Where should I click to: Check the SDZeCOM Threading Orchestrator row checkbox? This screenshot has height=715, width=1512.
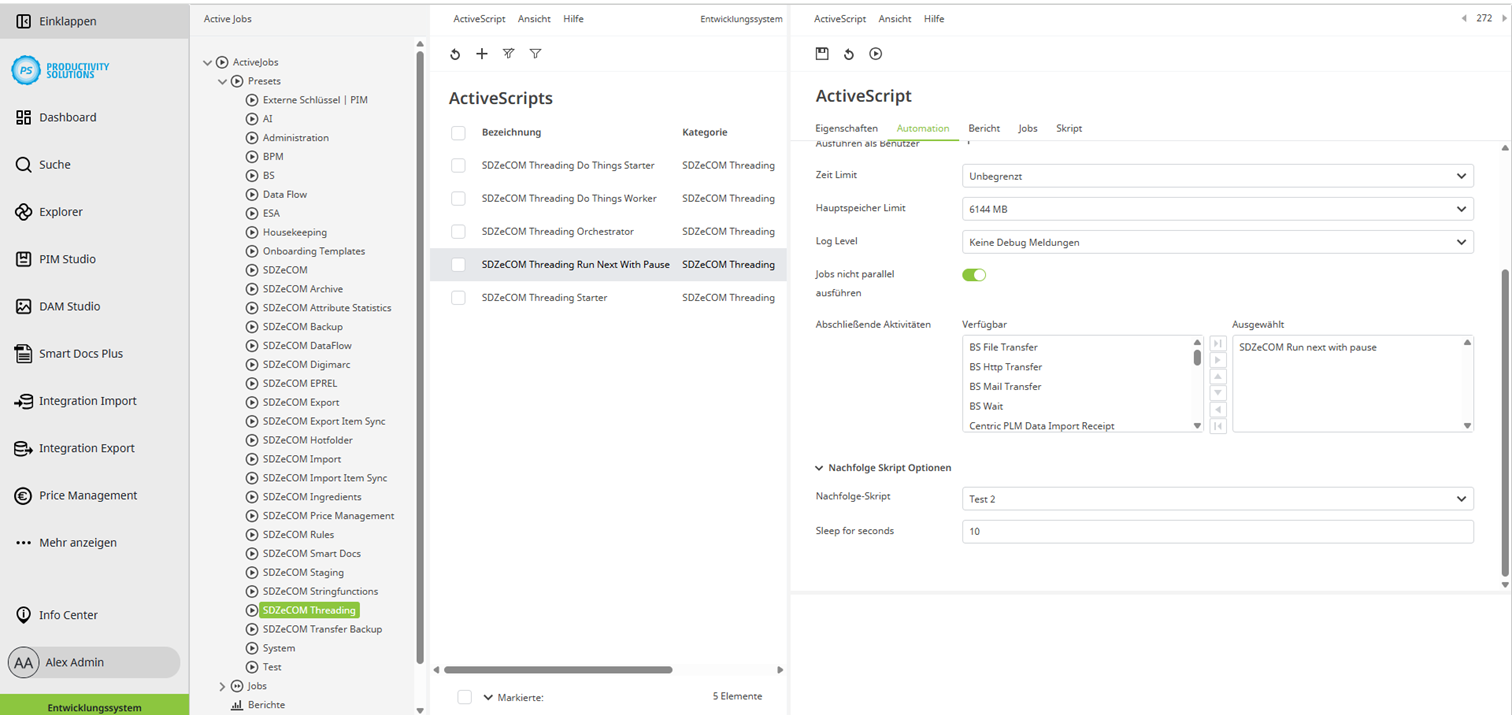coord(458,232)
